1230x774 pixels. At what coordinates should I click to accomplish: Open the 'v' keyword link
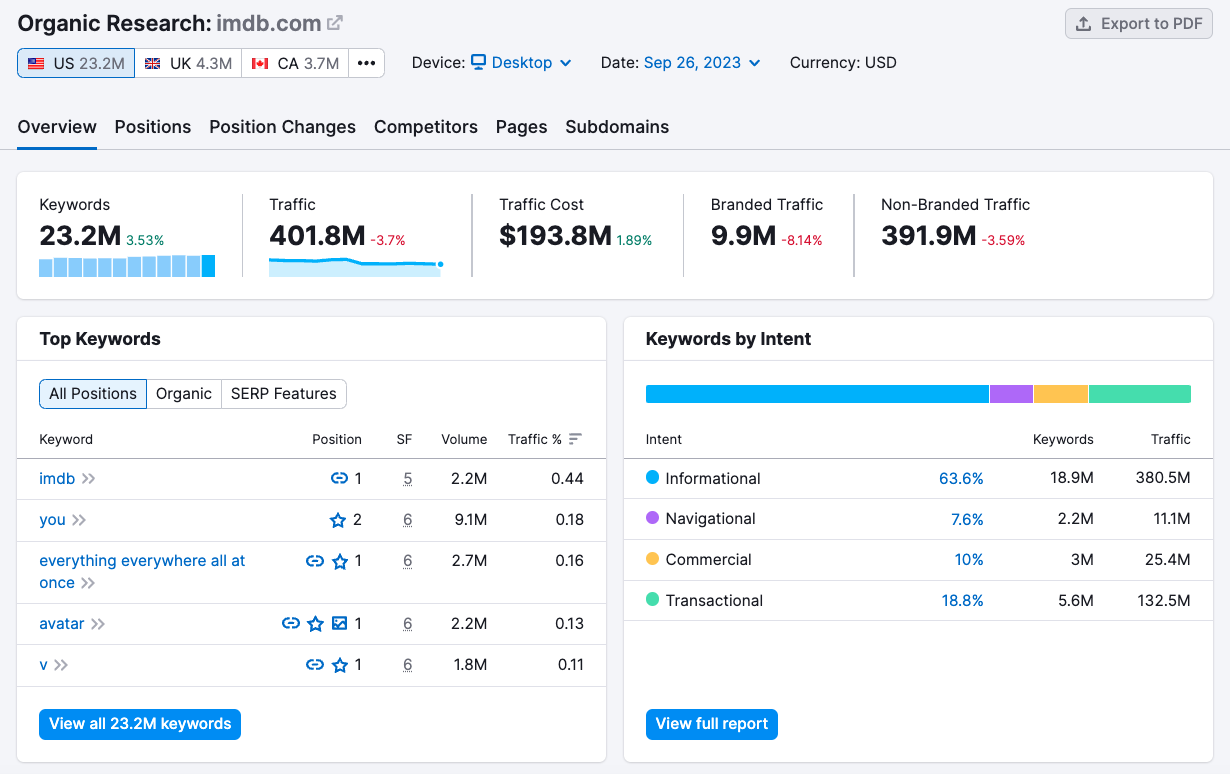click(x=43, y=664)
